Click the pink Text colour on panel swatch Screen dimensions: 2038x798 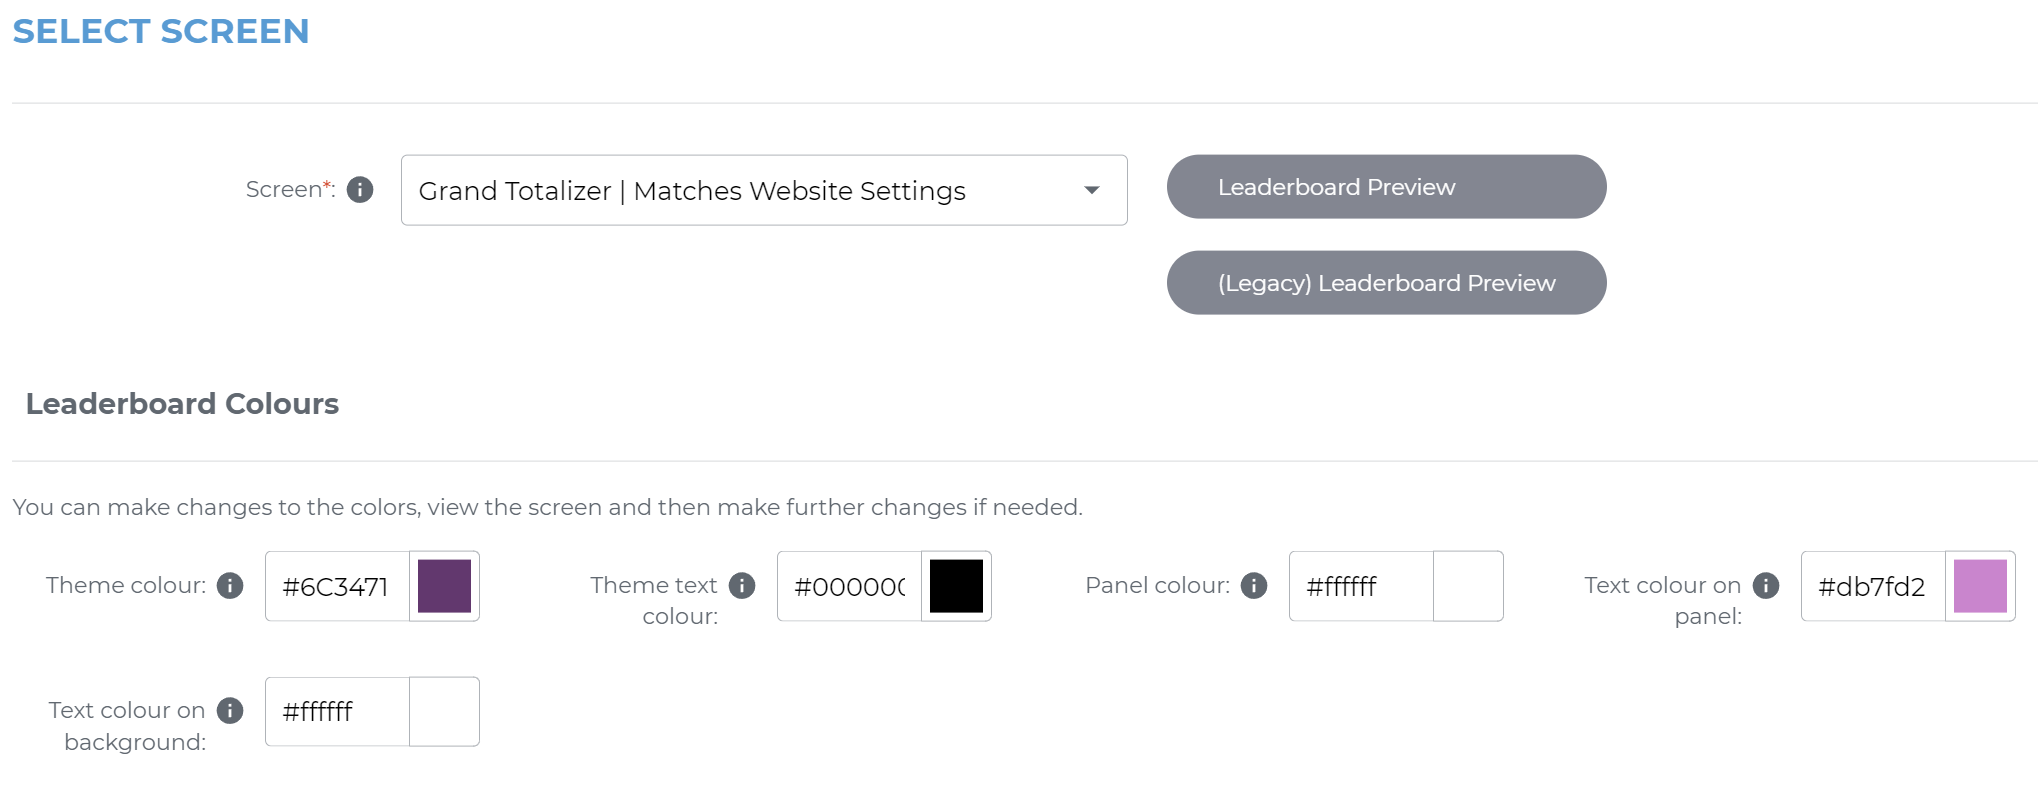coord(1980,586)
